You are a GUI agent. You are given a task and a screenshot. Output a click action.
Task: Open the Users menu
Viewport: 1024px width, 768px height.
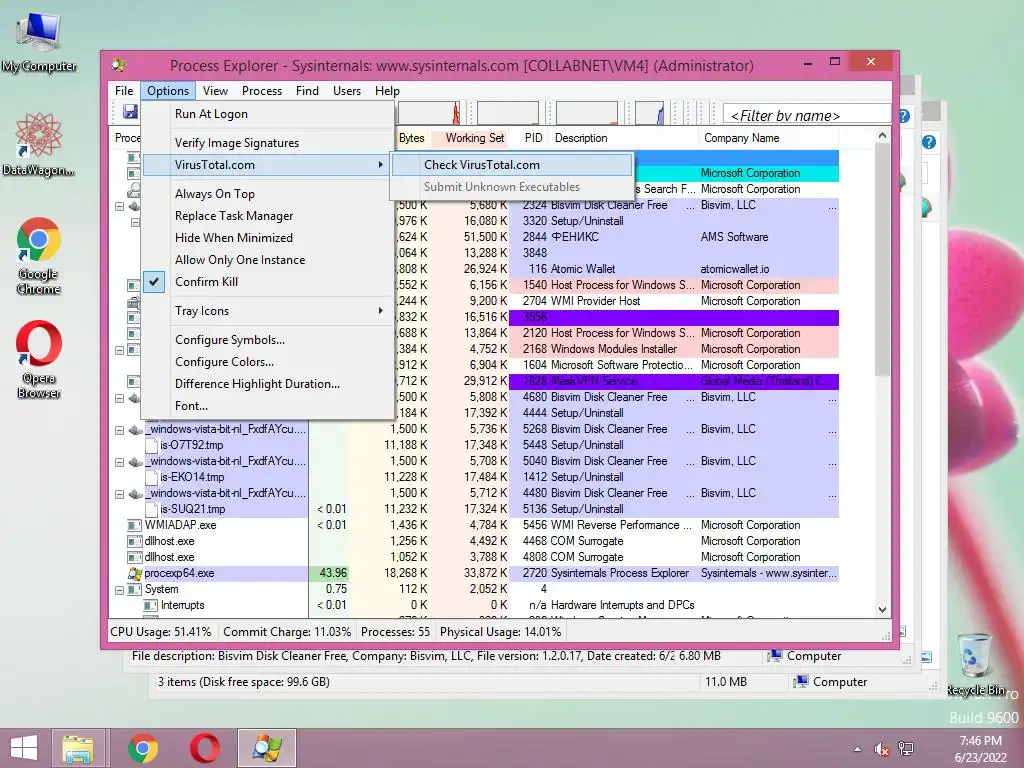tap(347, 91)
